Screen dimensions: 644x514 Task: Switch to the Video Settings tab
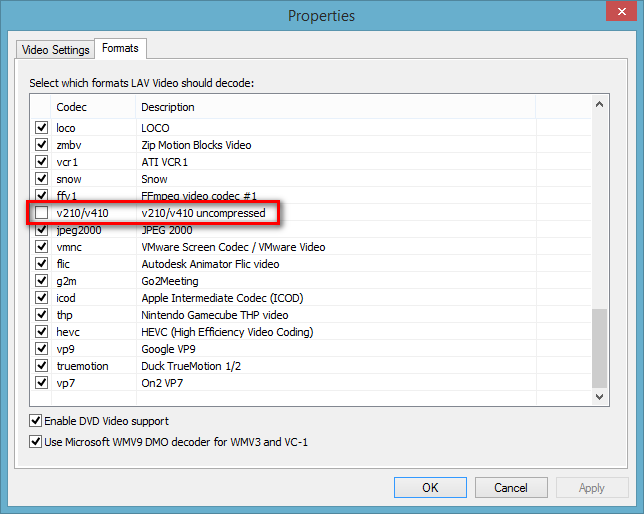click(x=55, y=49)
